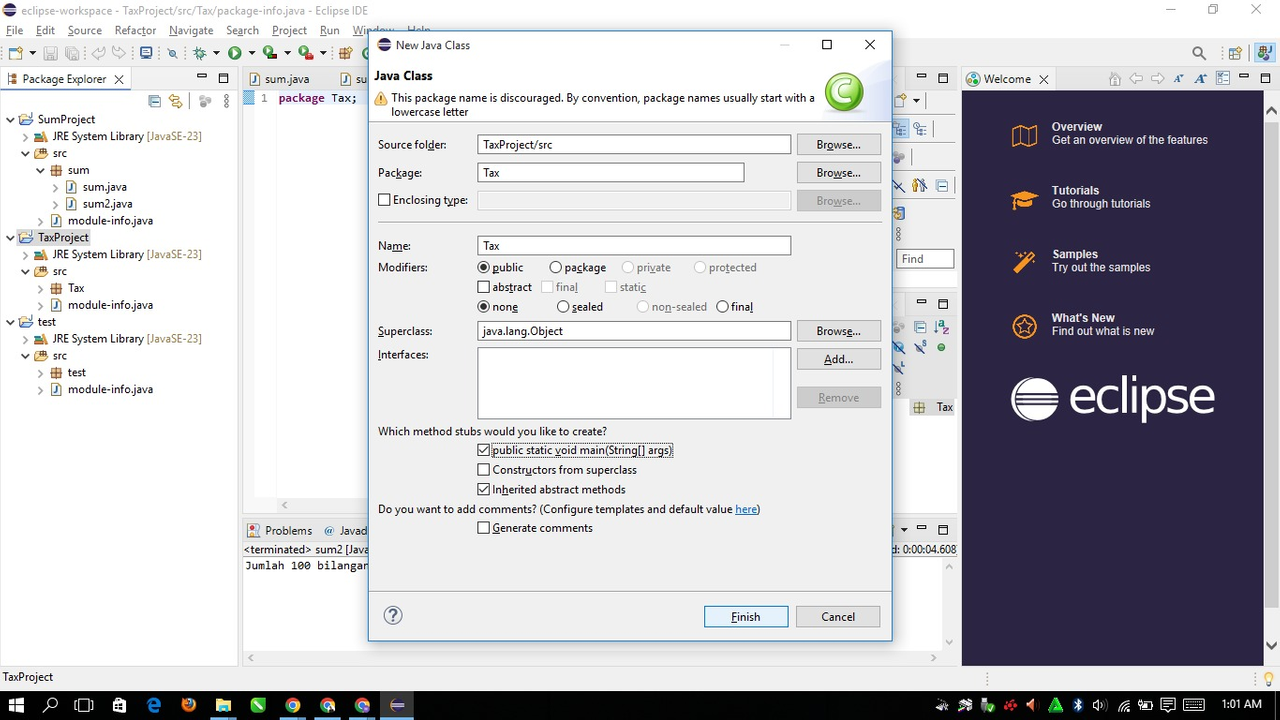This screenshot has height=720, width=1280.
Task: Click Collapse All in Package Explorer
Action: click(x=154, y=101)
